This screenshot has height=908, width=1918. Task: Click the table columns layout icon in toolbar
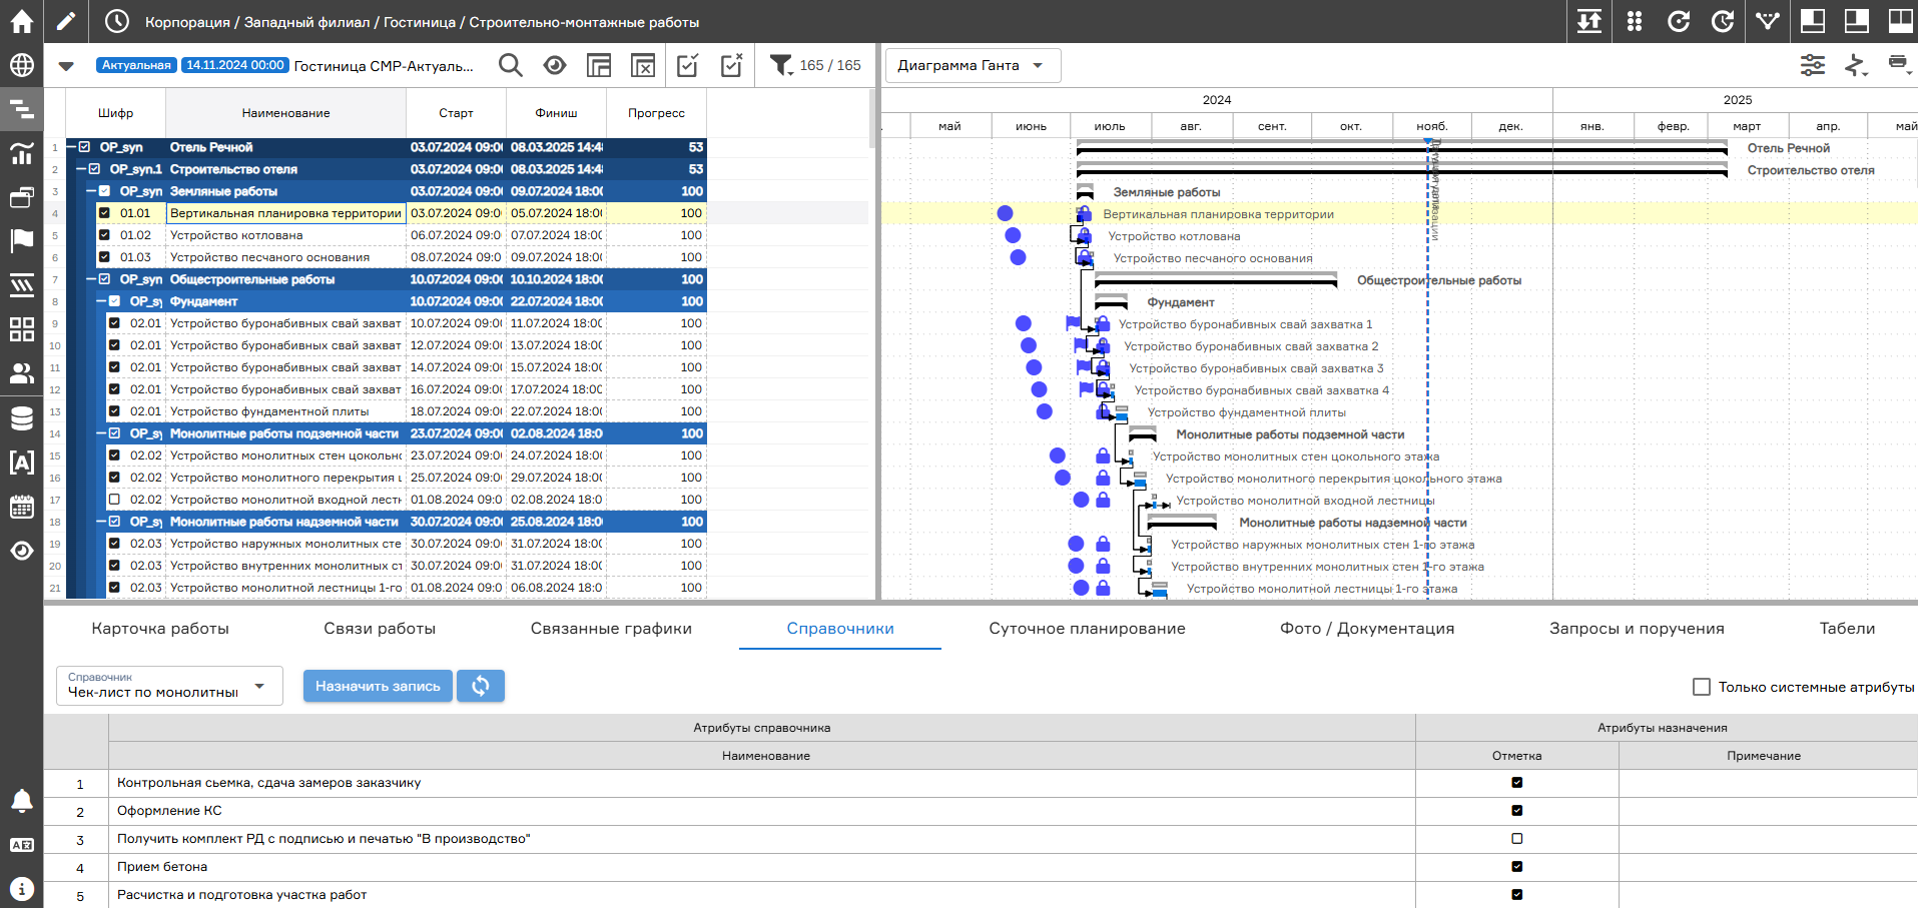(x=599, y=66)
